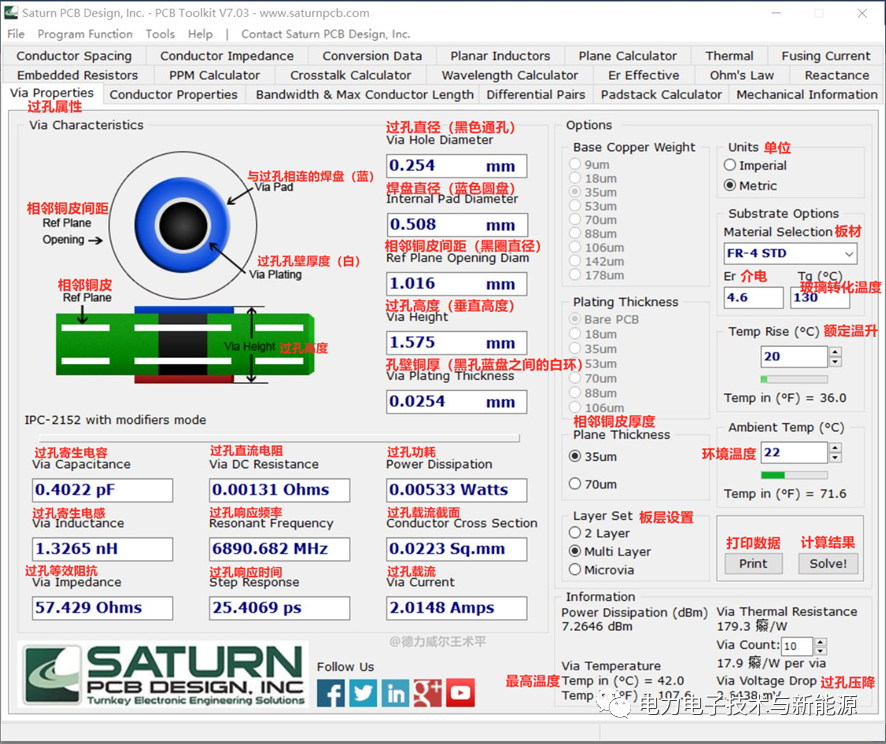Click Ref Plane Opening Diam field
The height and width of the screenshot is (744, 886).
pos(457,284)
